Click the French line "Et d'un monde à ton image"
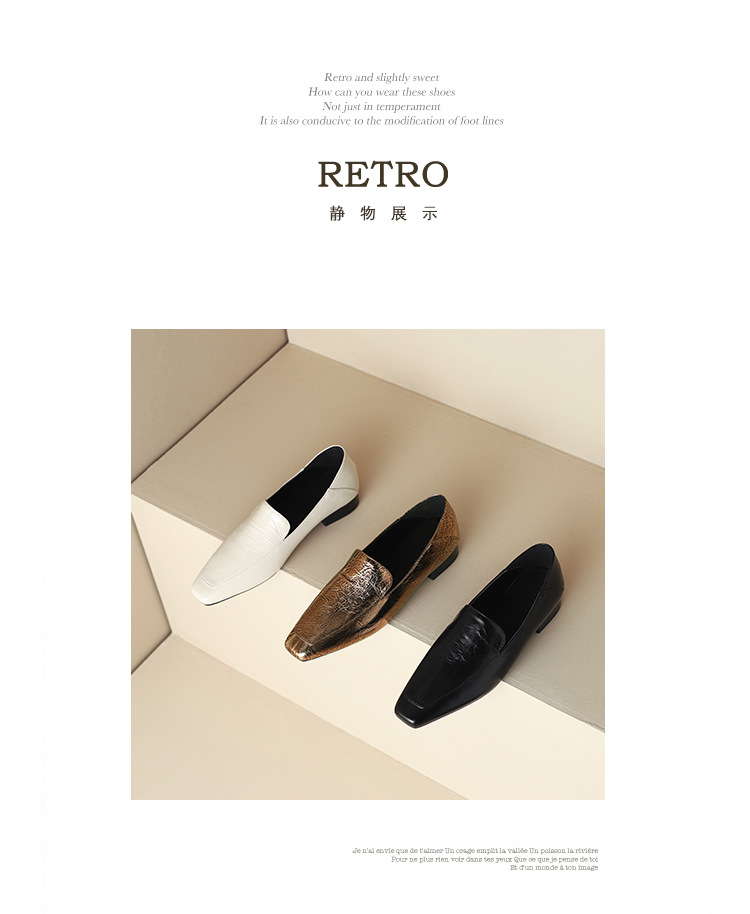The image size is (750, 914). tap(554, 867)
